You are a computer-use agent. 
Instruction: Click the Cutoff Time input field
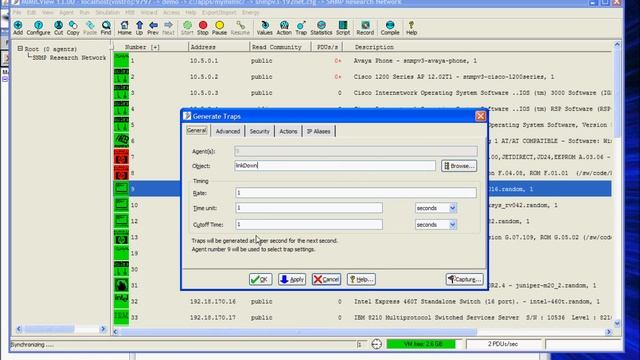click(x=309, y=224)
